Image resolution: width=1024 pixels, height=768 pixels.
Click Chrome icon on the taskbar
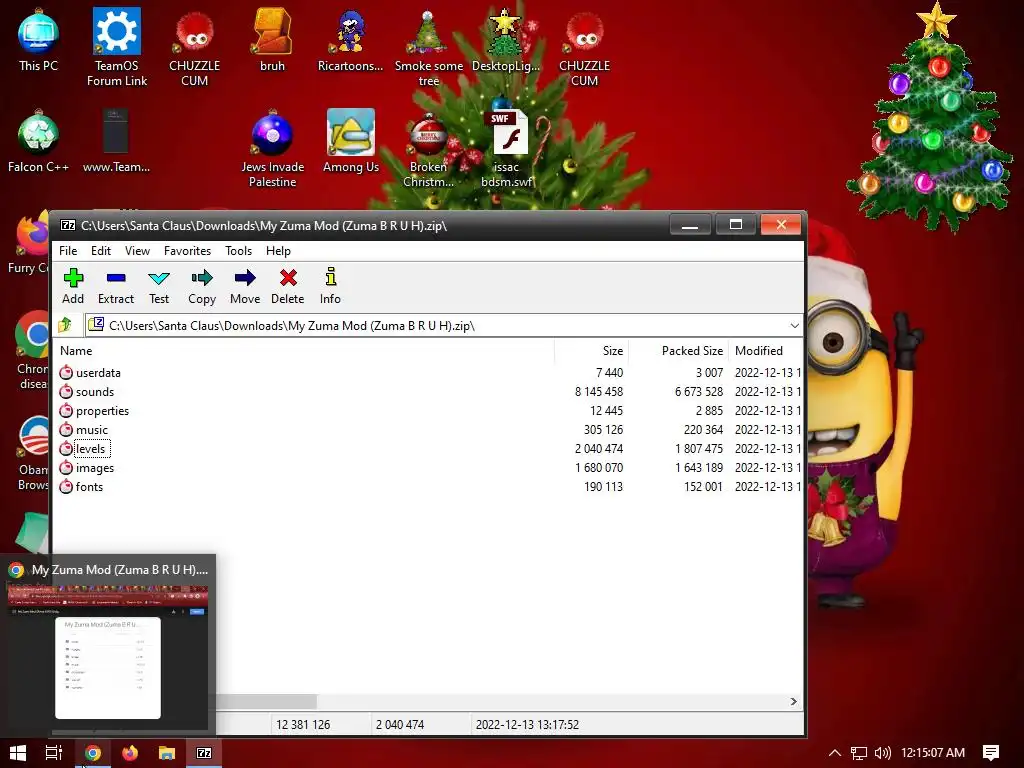click(x=93, y=753)
